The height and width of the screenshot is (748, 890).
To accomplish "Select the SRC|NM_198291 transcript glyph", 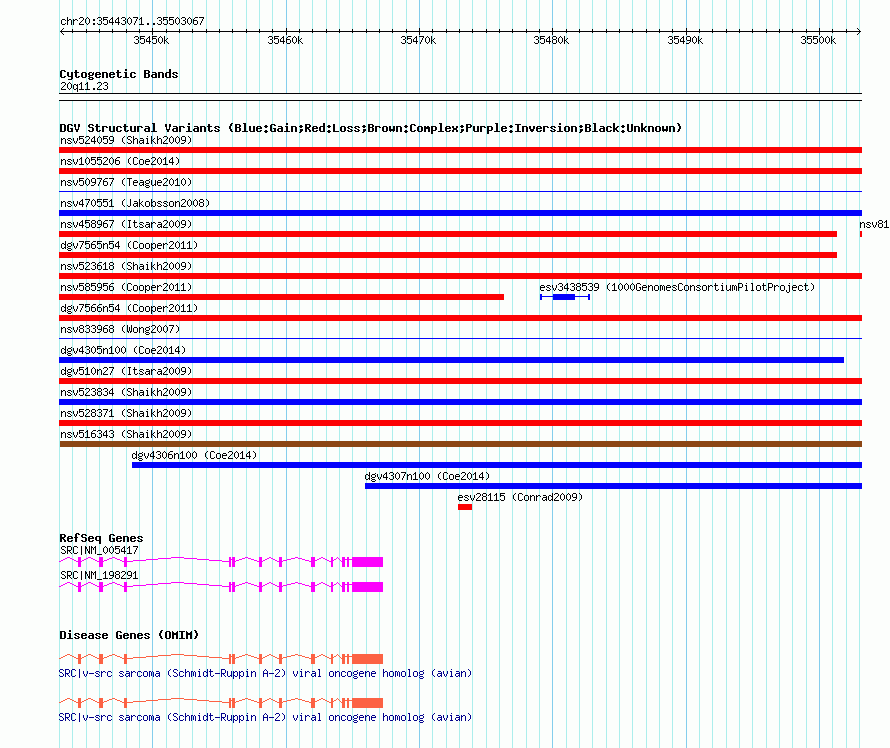I will pyautogui.click(x=221, y=587).
